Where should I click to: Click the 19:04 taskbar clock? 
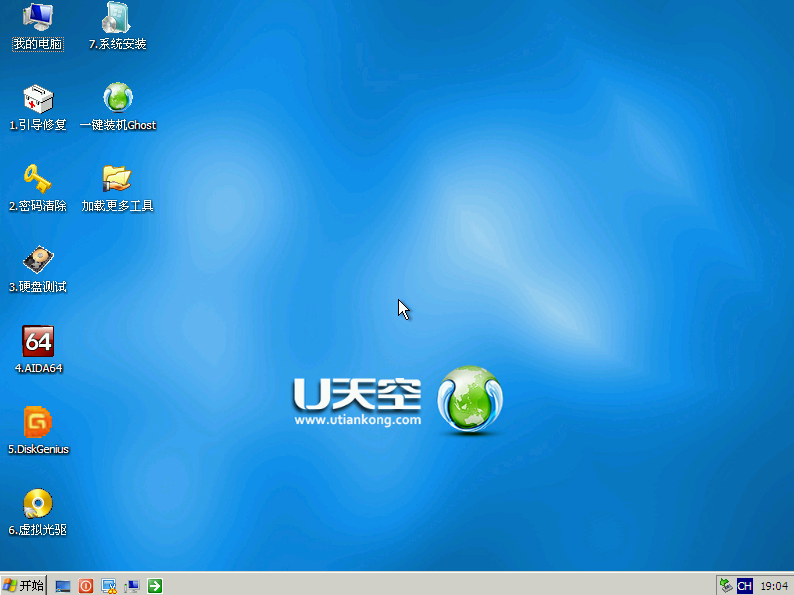(x=774, y=586)
